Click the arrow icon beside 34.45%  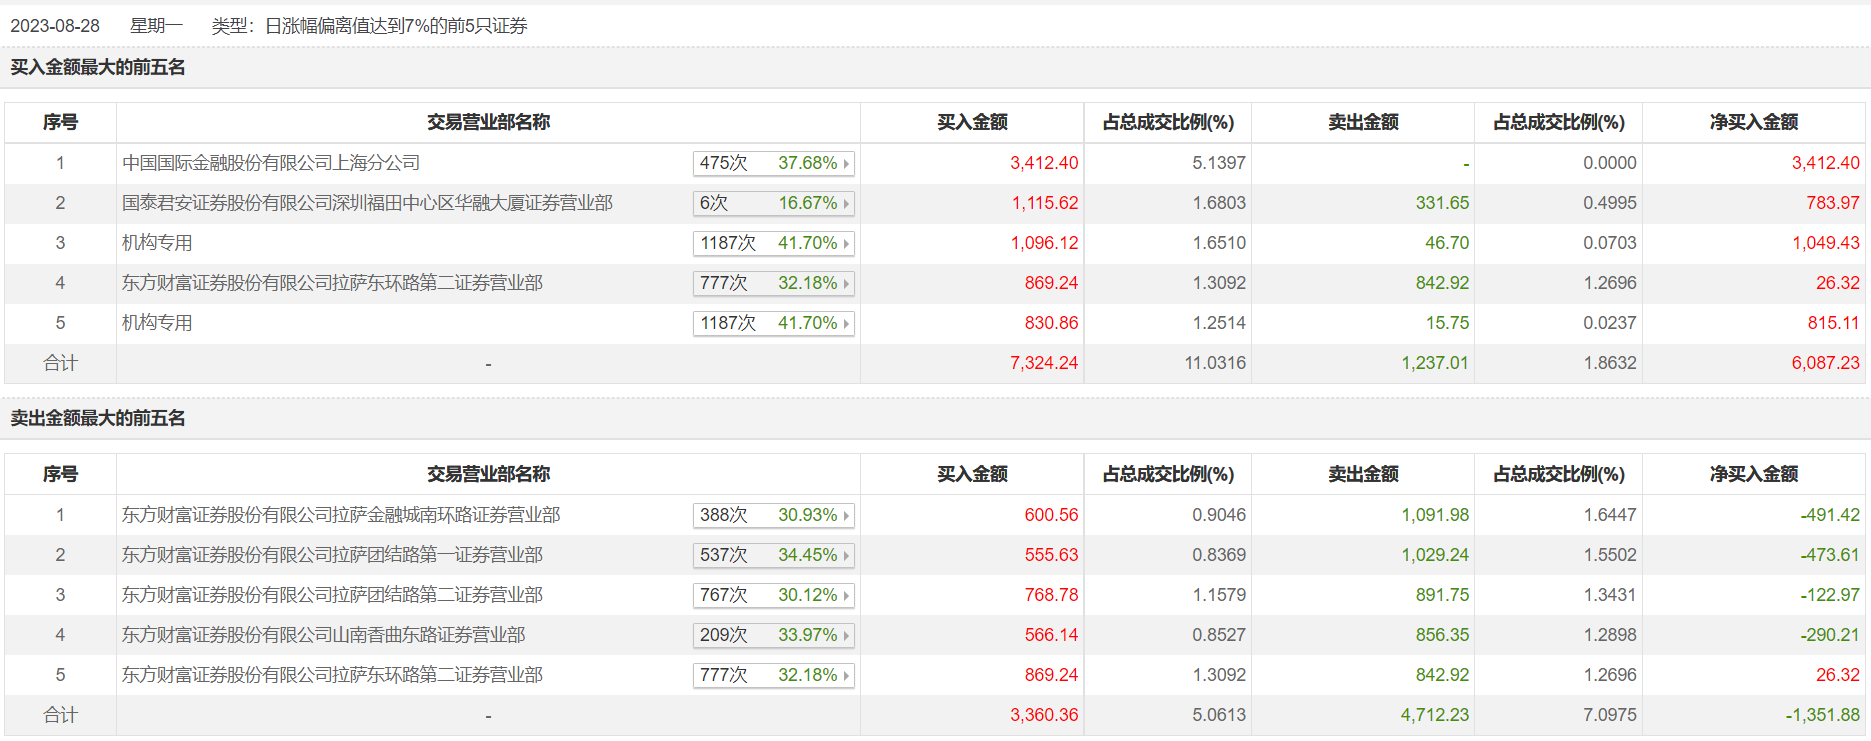pyautogui.click(x=846, y=556)
